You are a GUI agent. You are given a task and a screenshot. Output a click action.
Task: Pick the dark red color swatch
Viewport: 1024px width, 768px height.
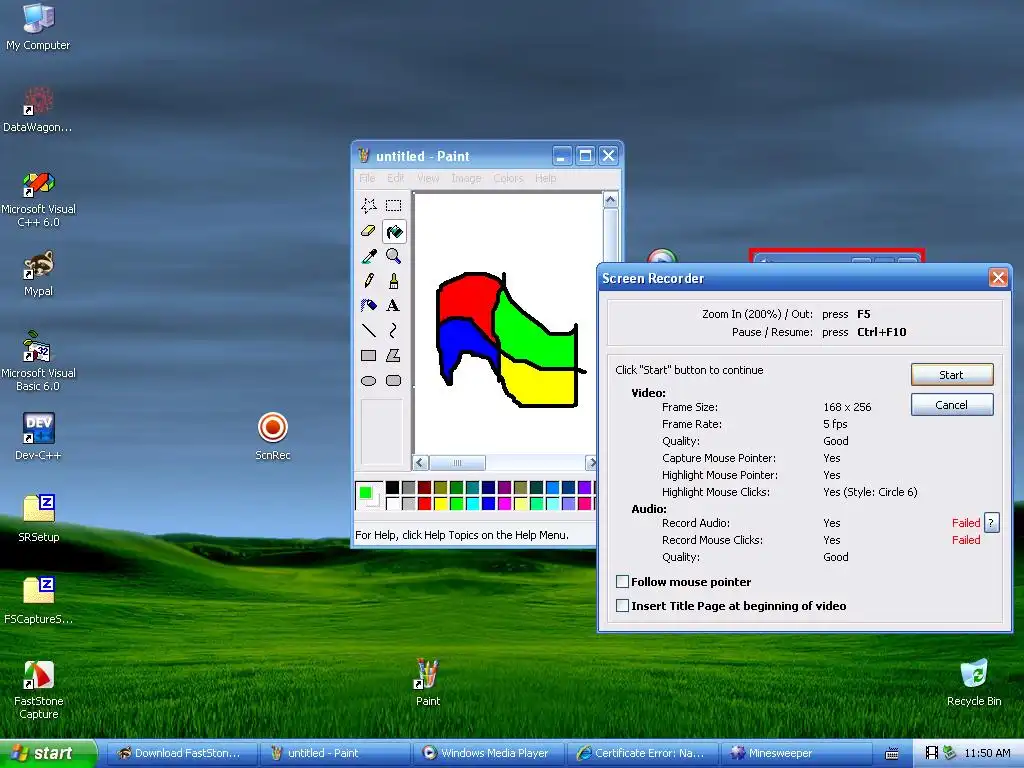[424, 487]
